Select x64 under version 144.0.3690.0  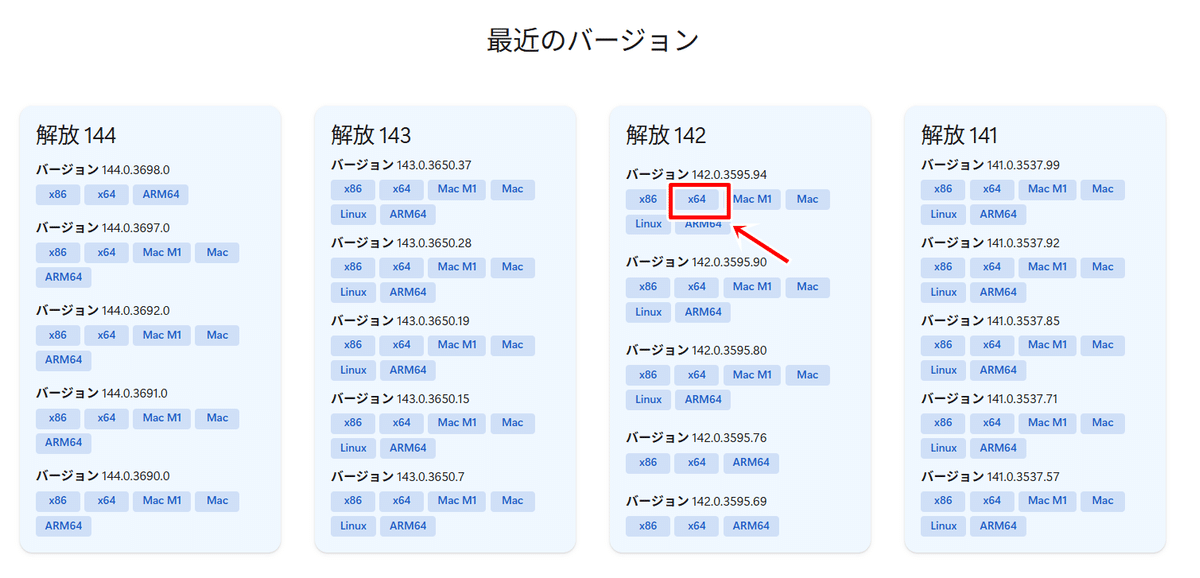(105, 501)
